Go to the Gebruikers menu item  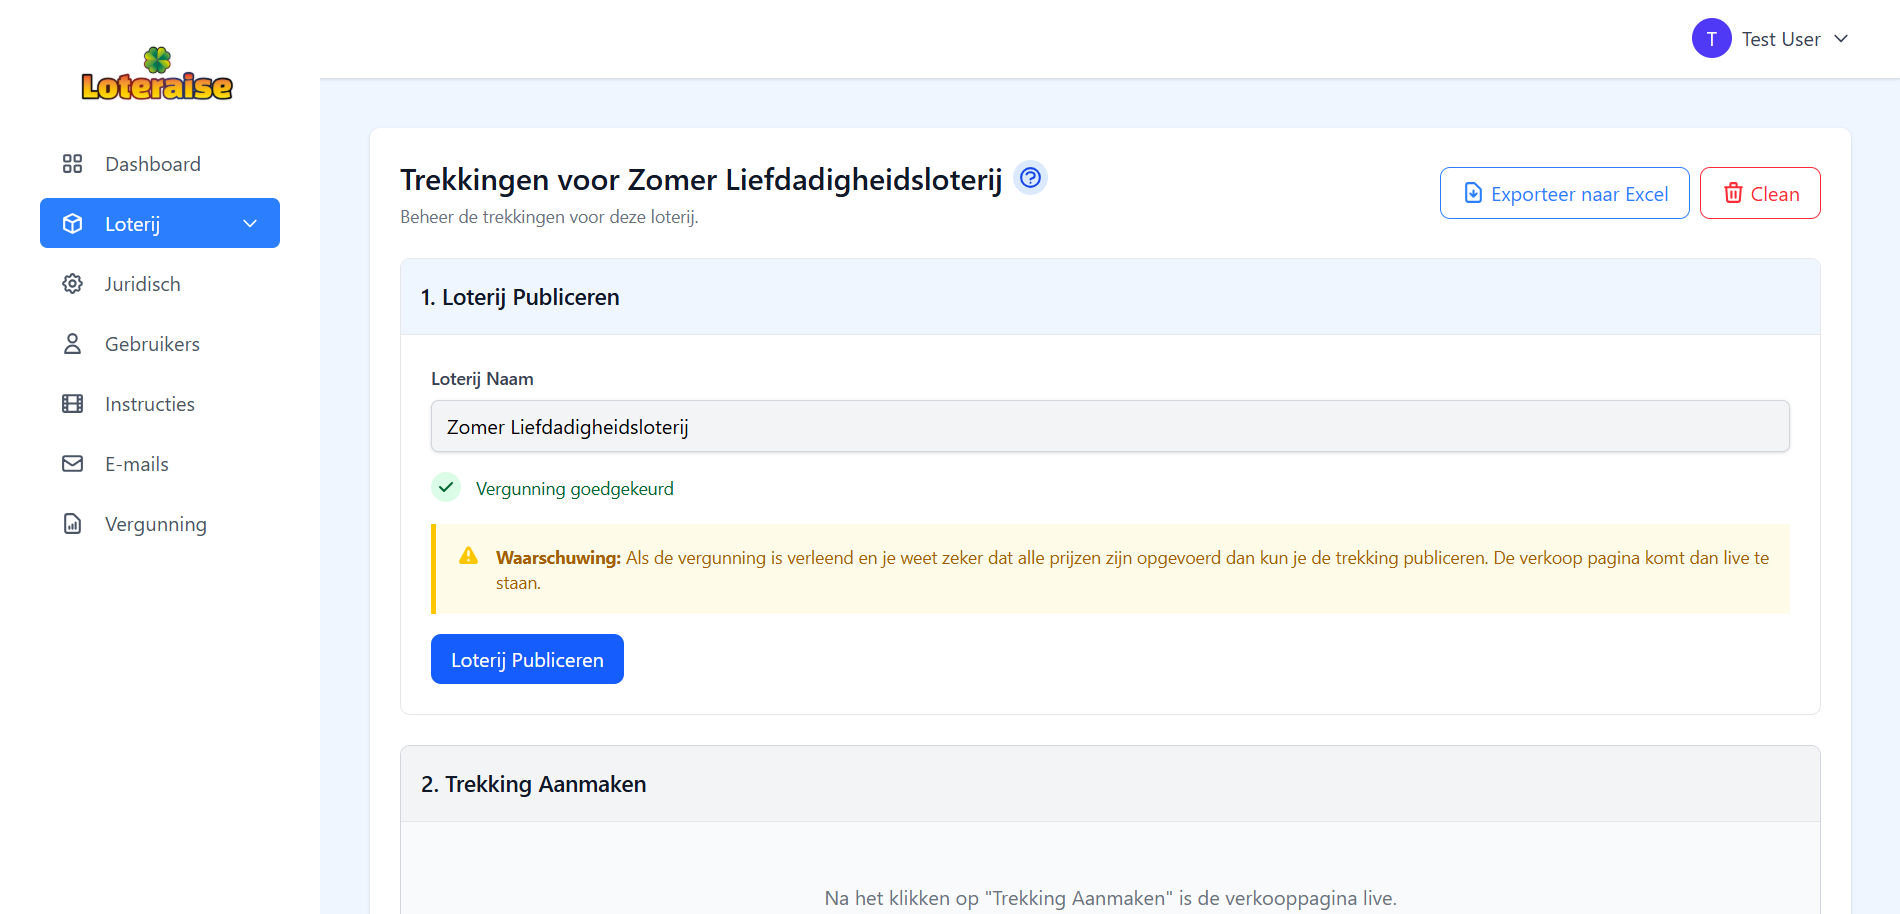[x=152, y=344]
